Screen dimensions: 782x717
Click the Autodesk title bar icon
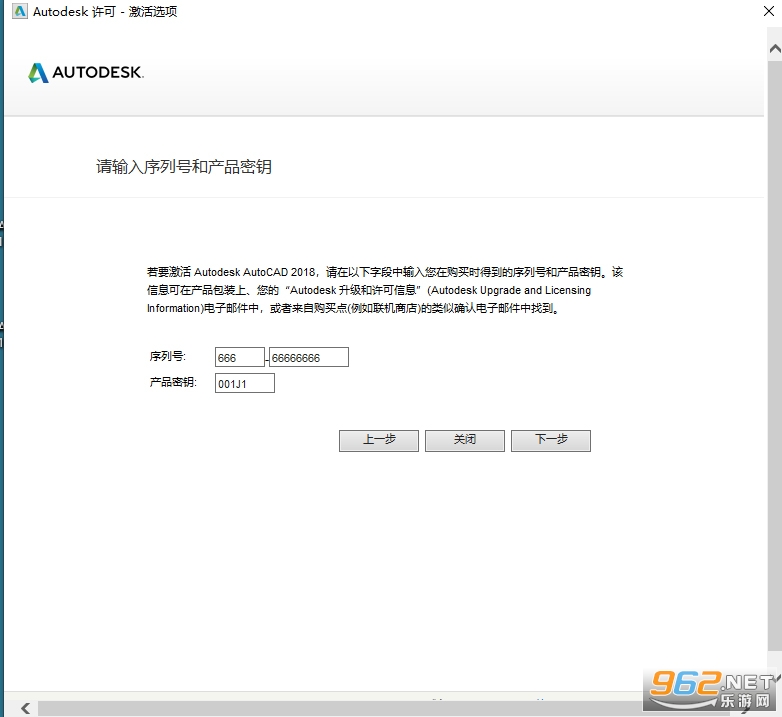click(x=19, y=11)
